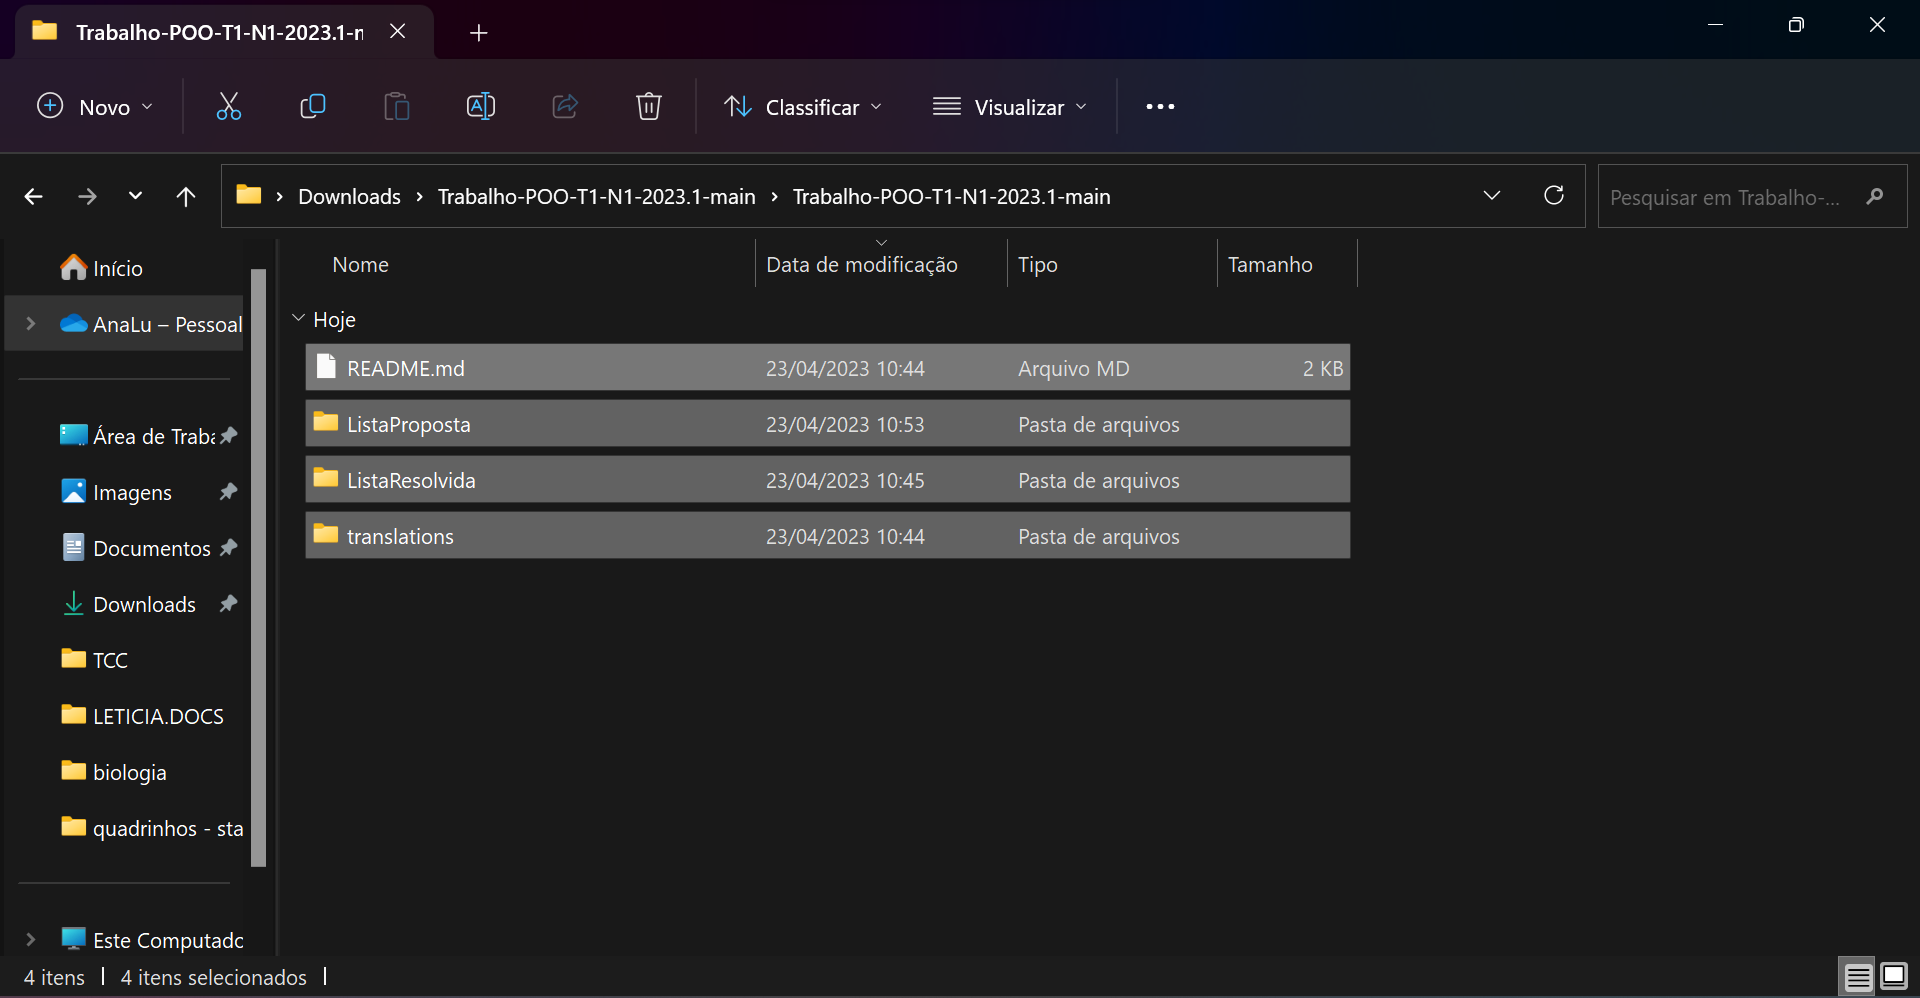Navigate up one folder level
Viewport: 1920px width, 998px height.
186,196
